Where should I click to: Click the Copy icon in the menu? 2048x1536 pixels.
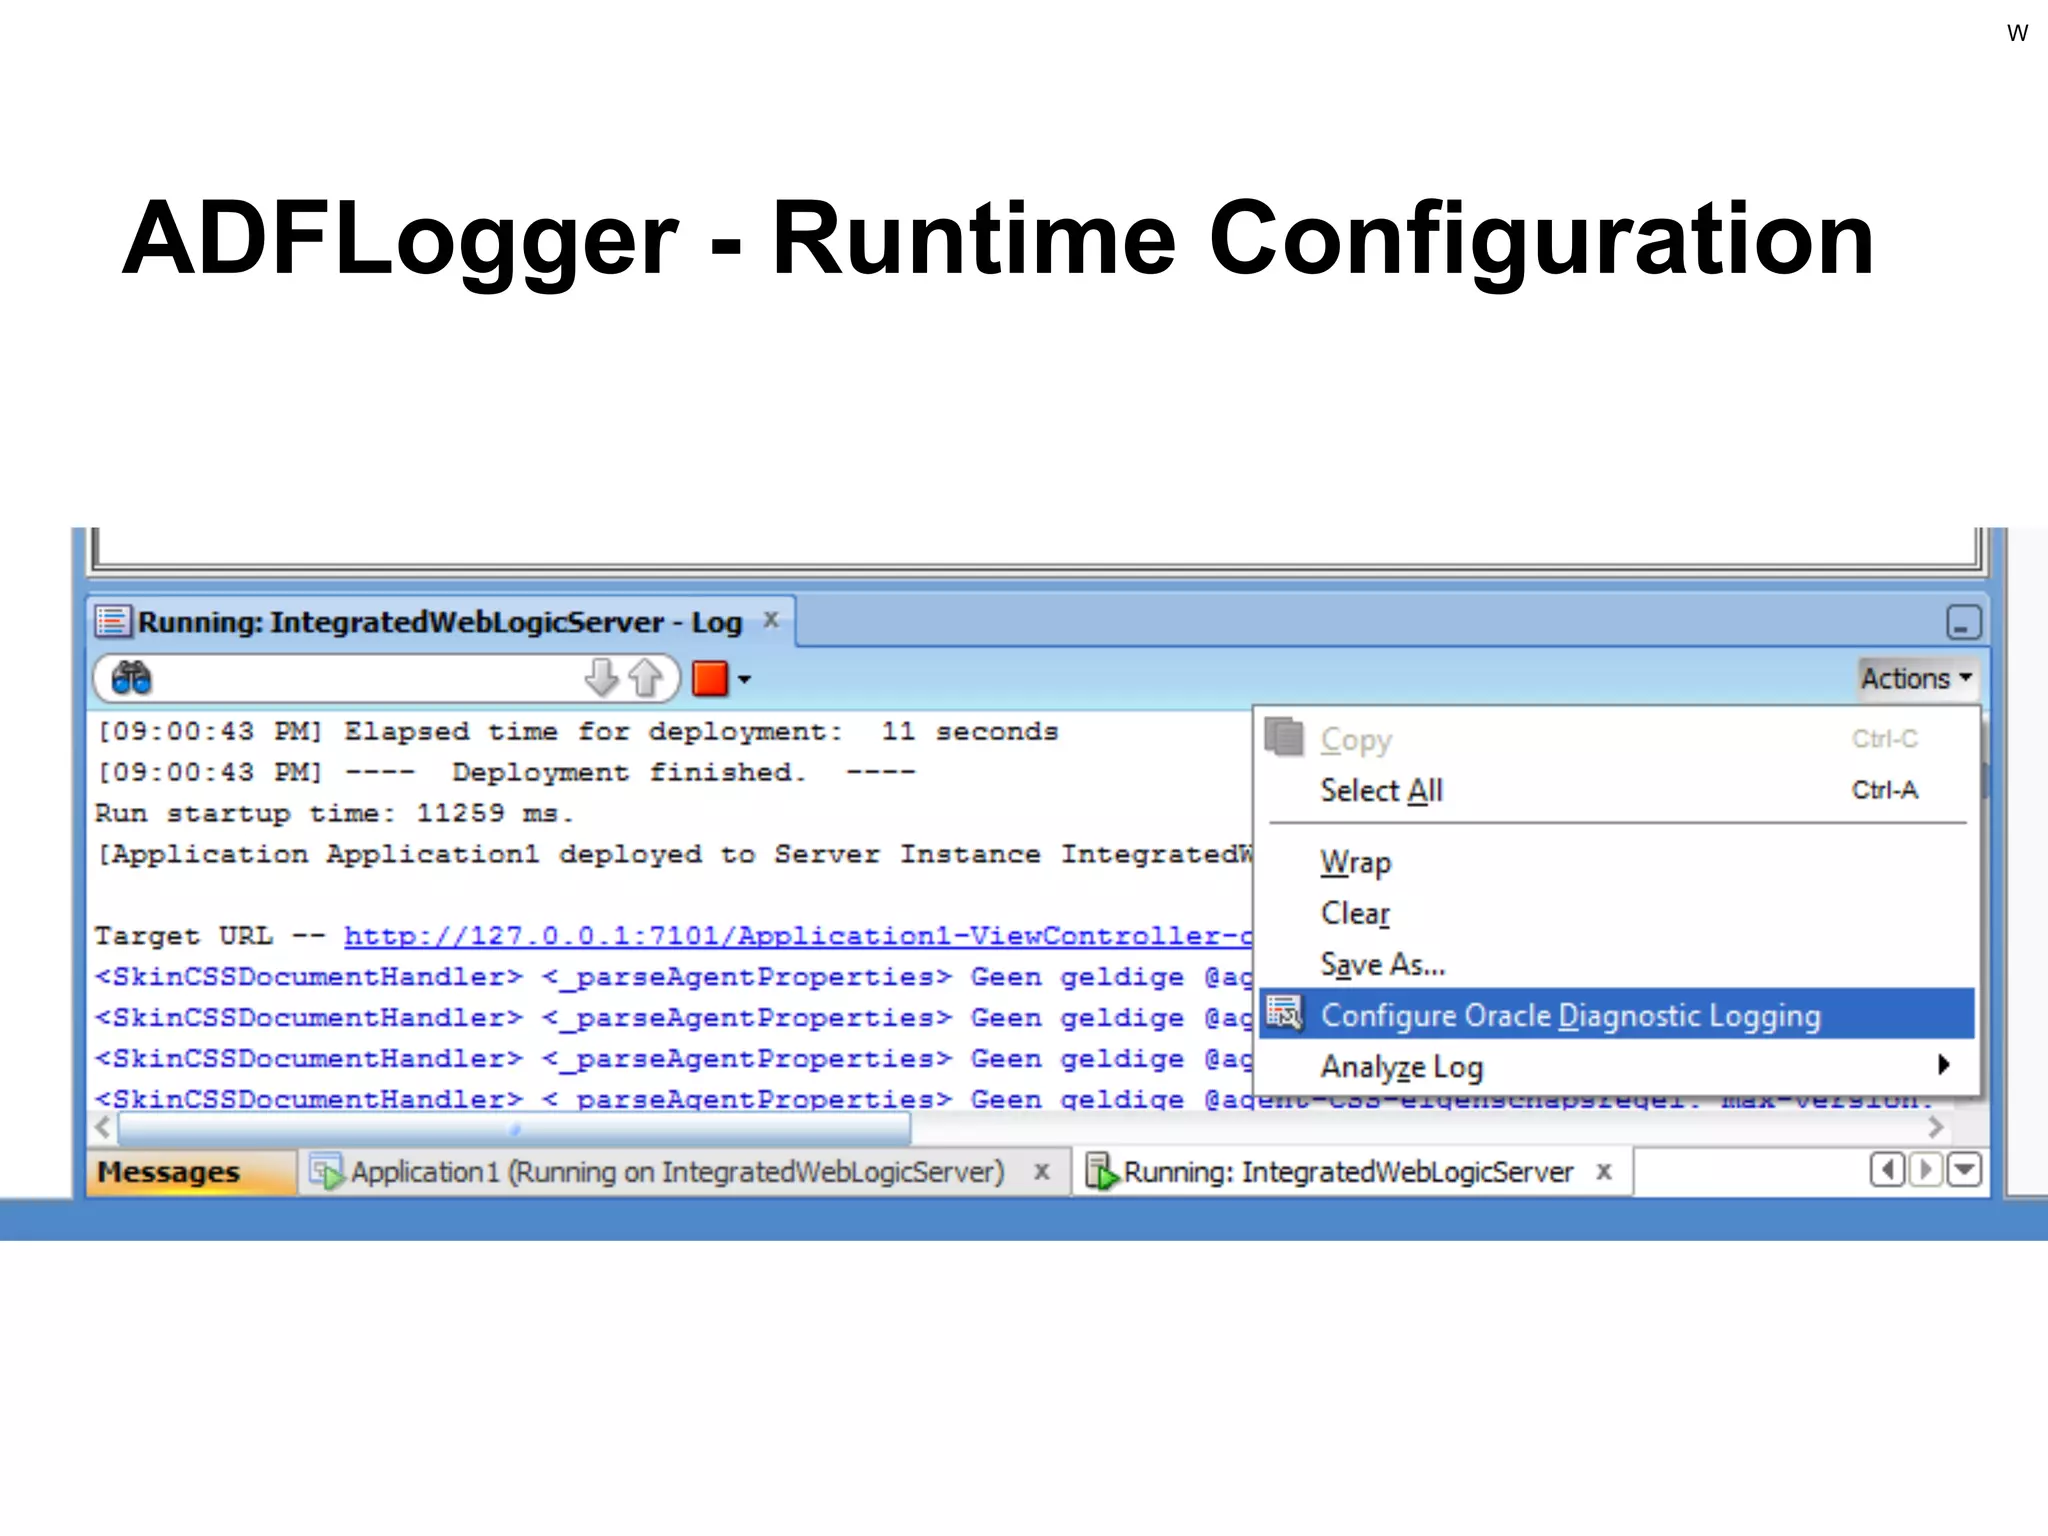tap(1284, 737)
